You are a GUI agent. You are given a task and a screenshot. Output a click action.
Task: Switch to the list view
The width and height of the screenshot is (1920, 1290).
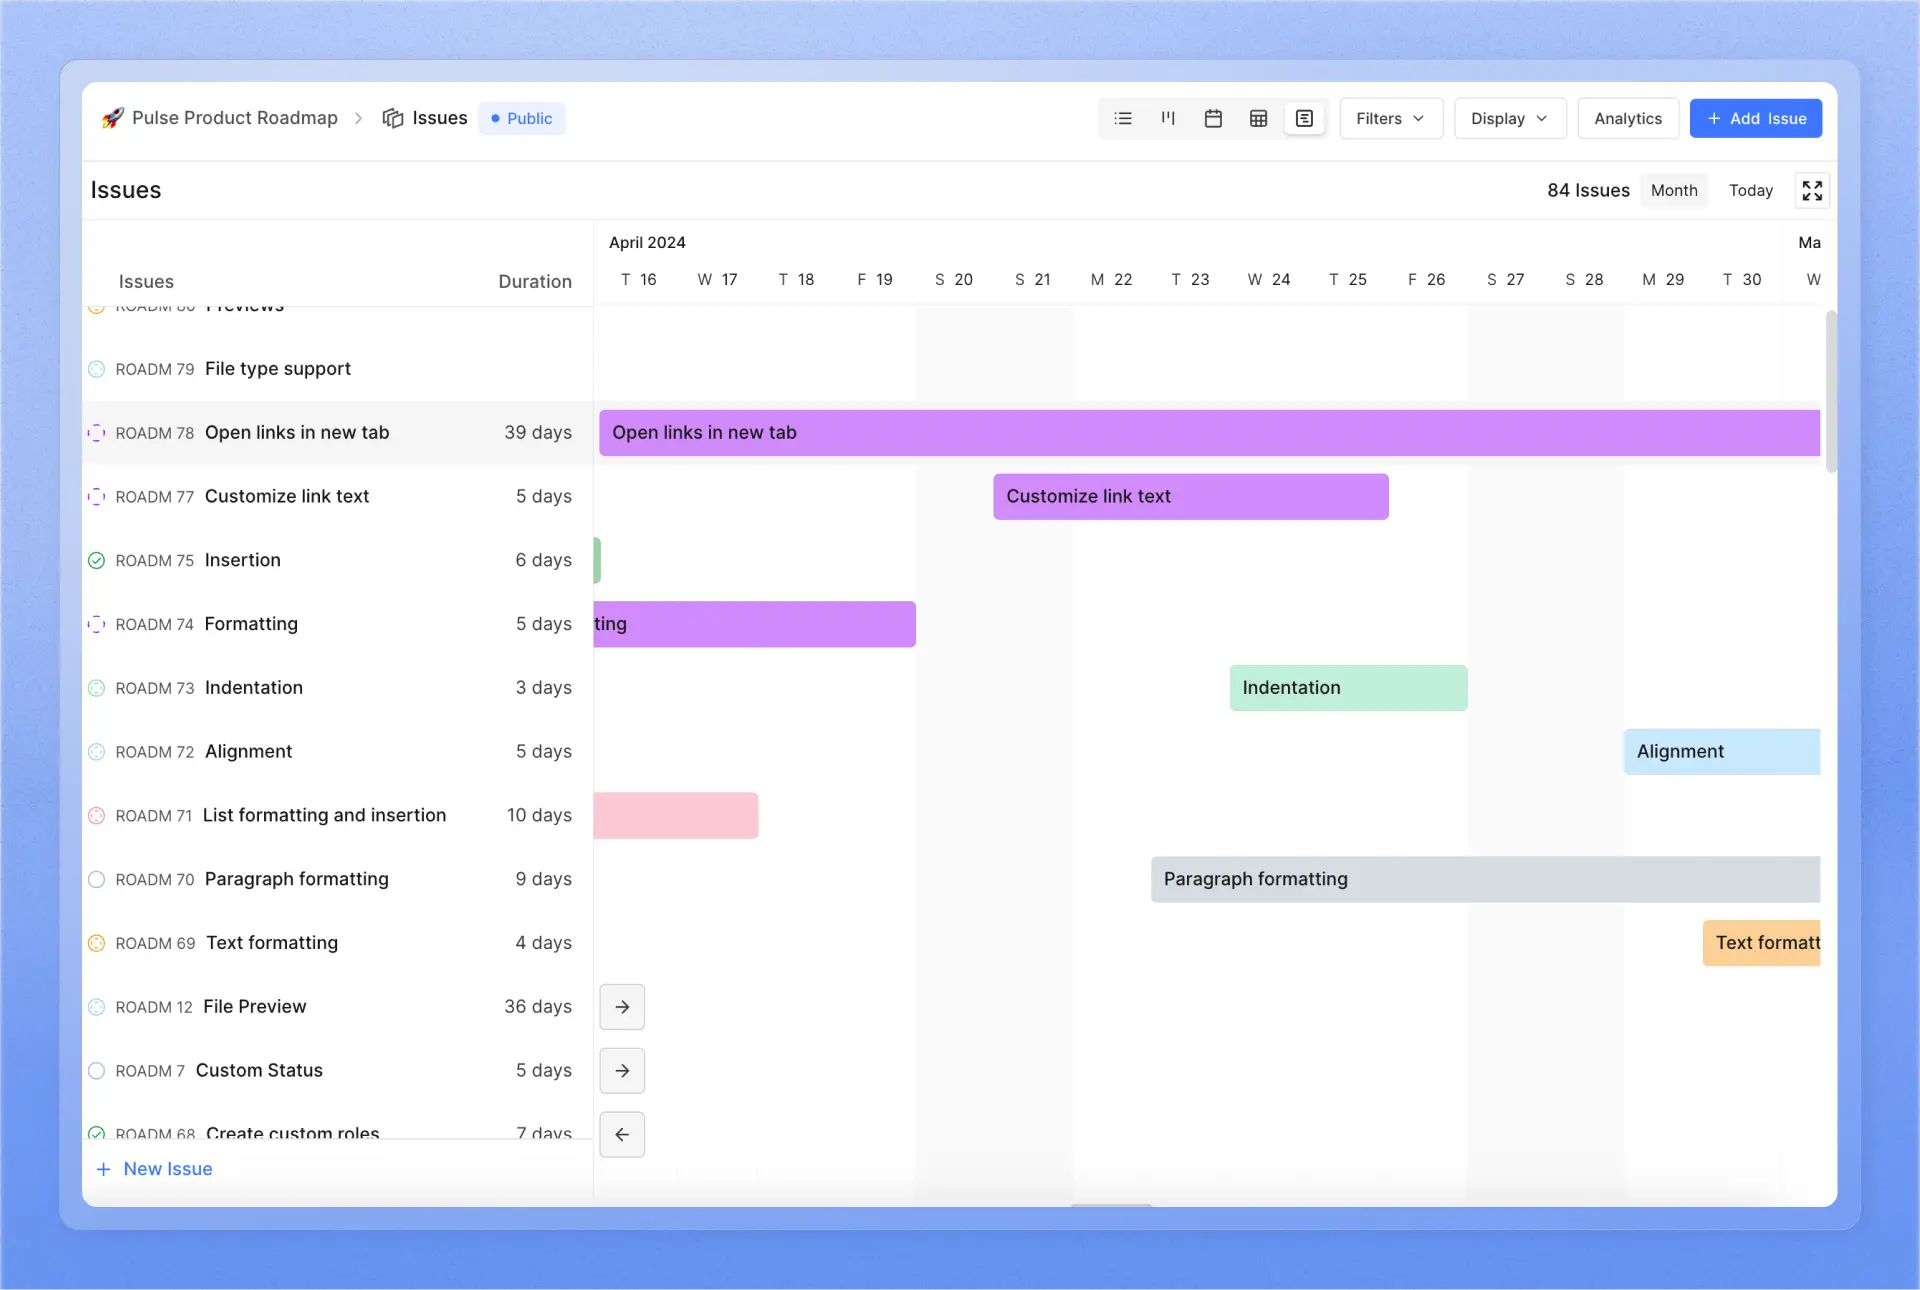1122,118
